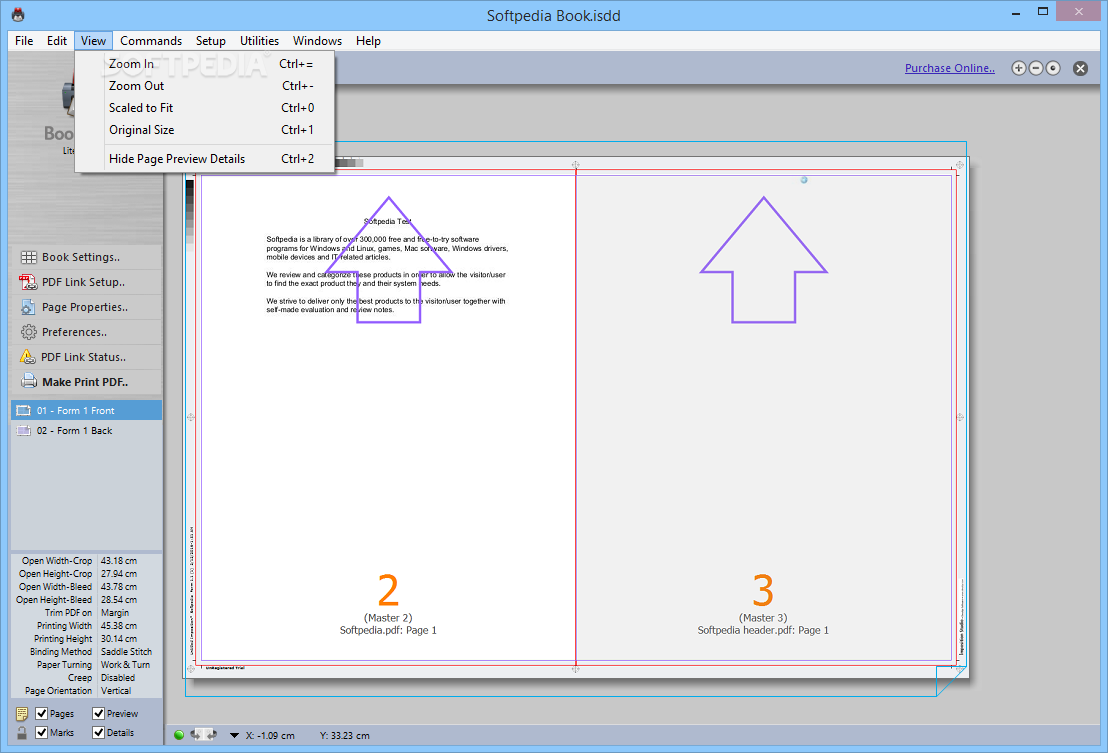This screenshot has width=1108, height=753.
Task: Open the Setup menu
Action: click(211, 41)
